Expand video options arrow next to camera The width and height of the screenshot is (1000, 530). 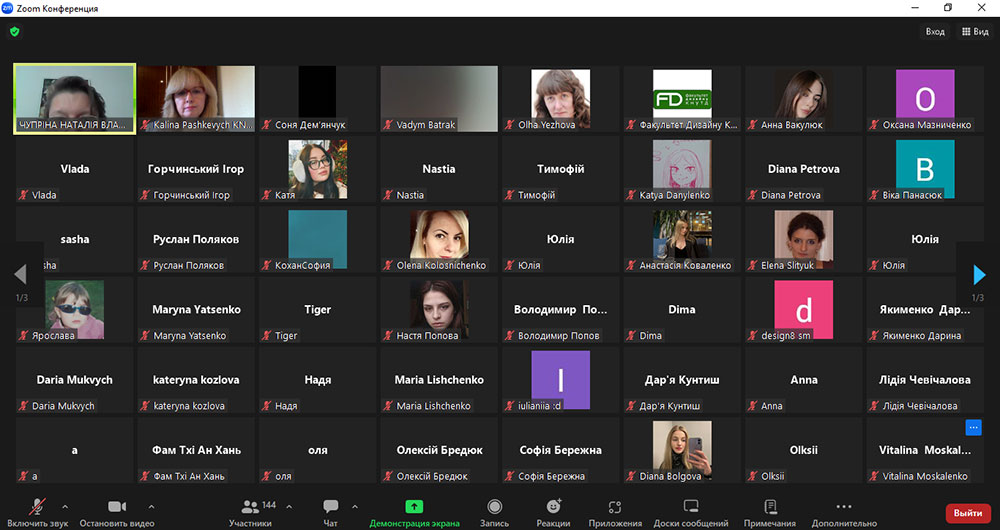pos(151,506)
